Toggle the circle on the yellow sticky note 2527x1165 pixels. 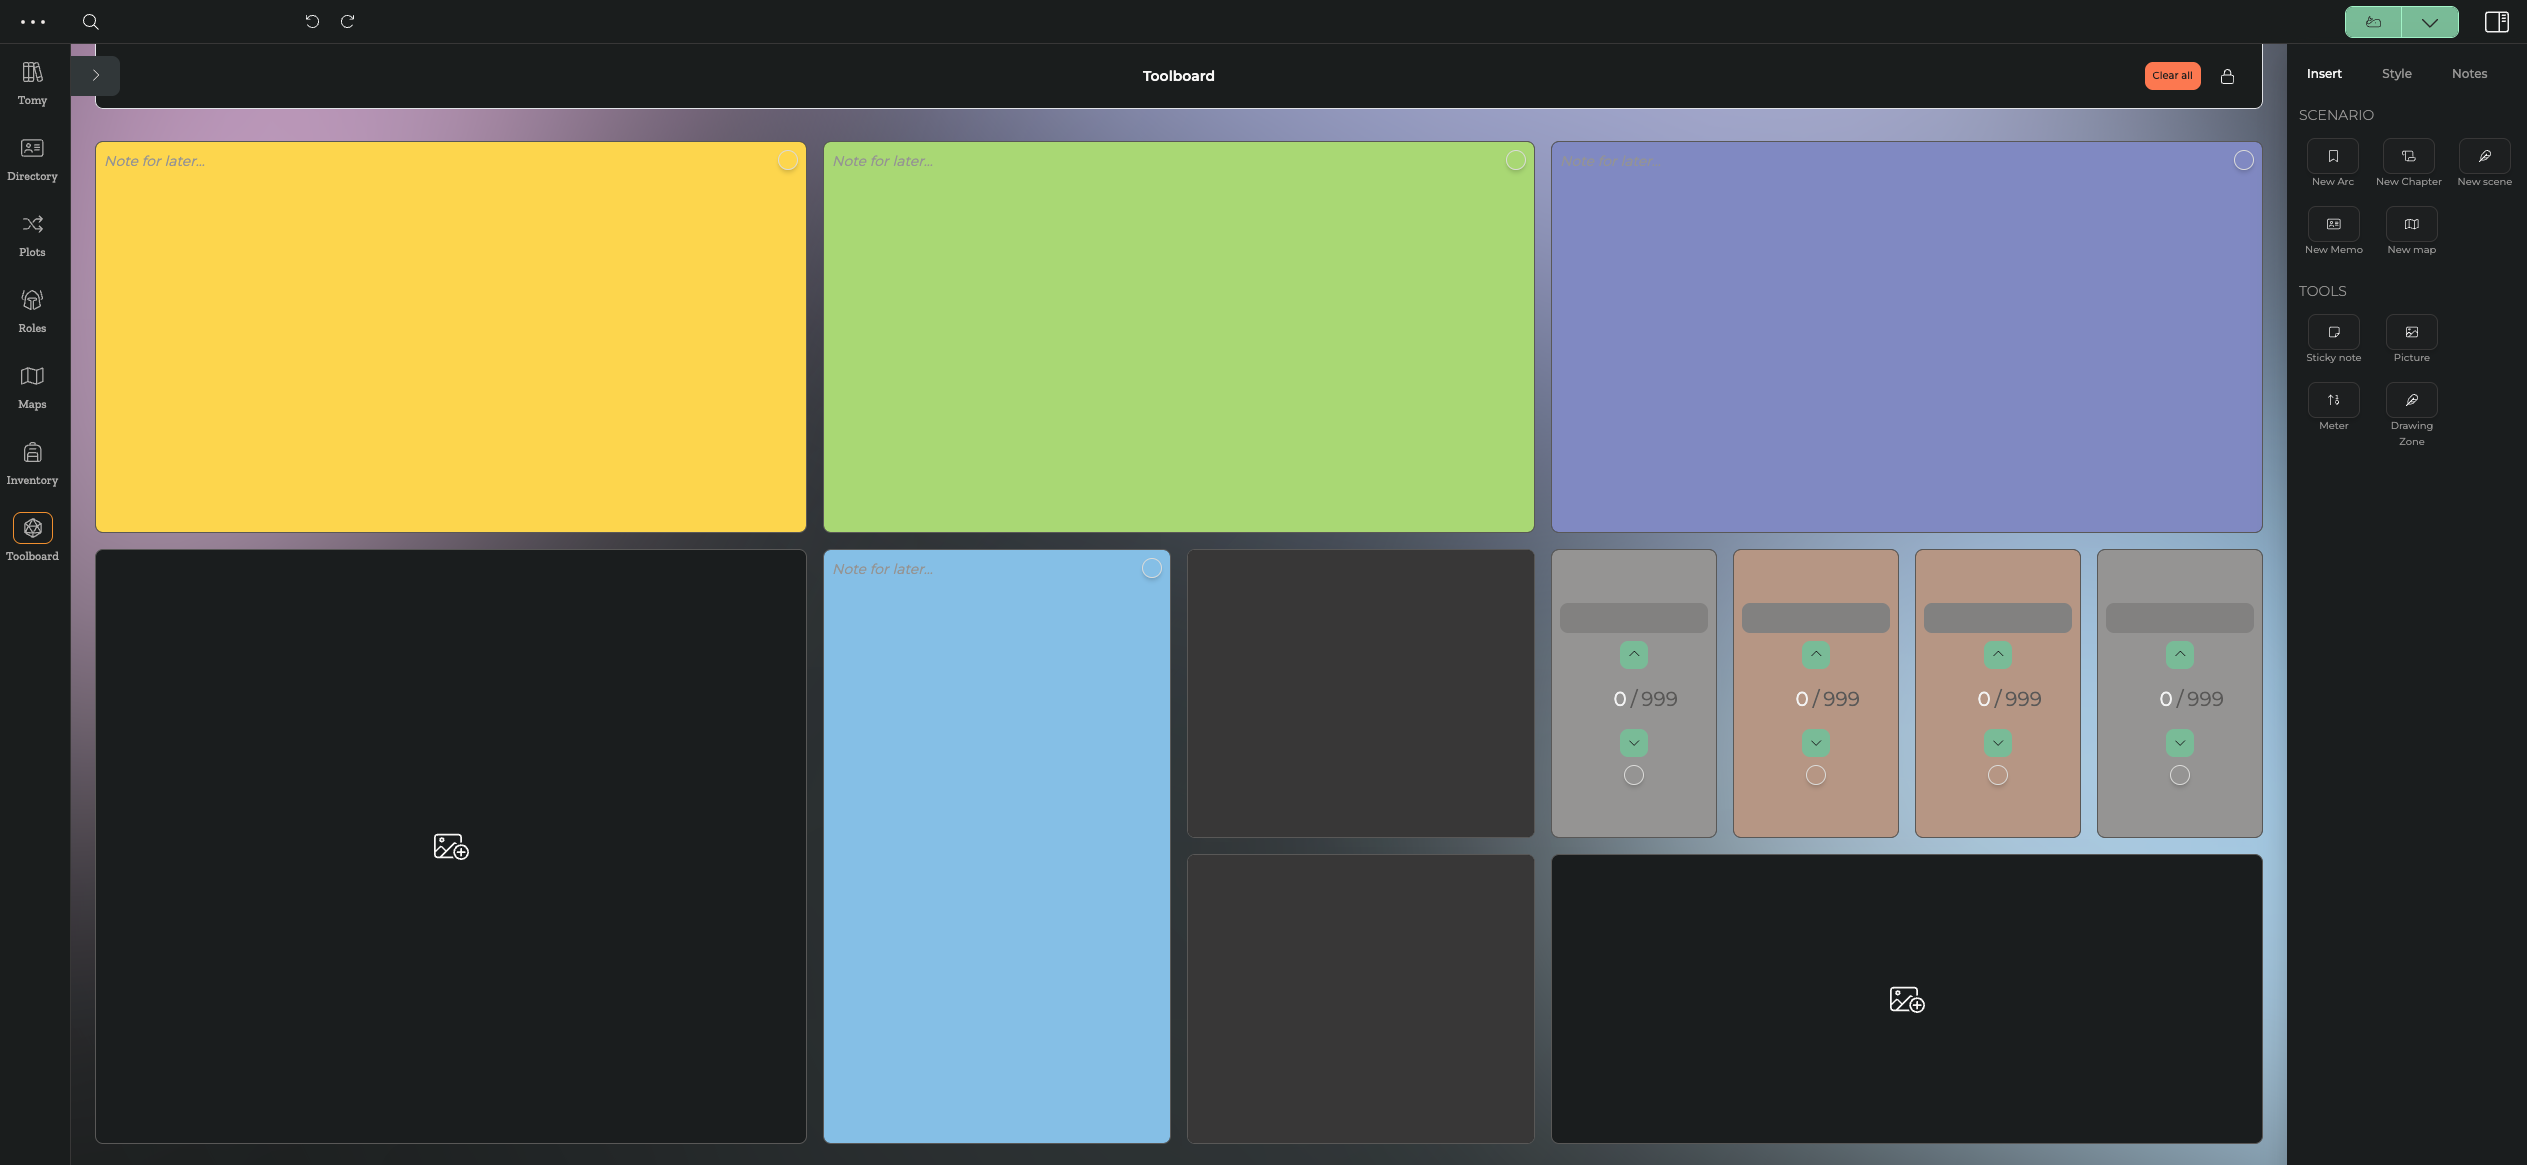pyautogui.click(x=788, y=161)
